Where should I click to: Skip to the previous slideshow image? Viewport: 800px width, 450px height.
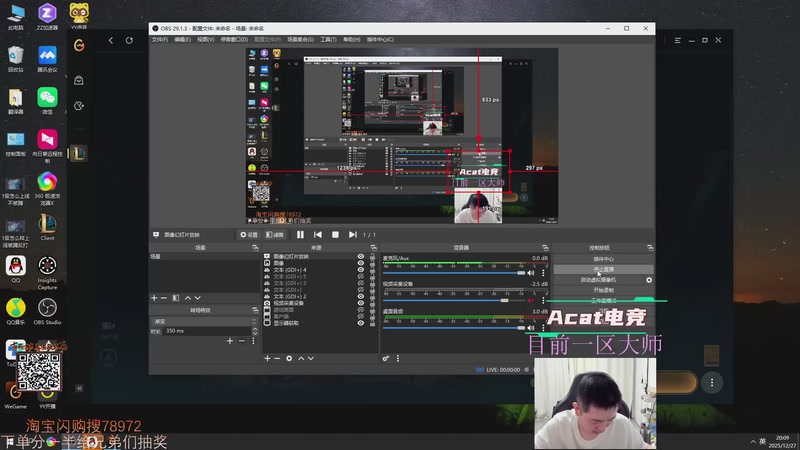[318, 235]
